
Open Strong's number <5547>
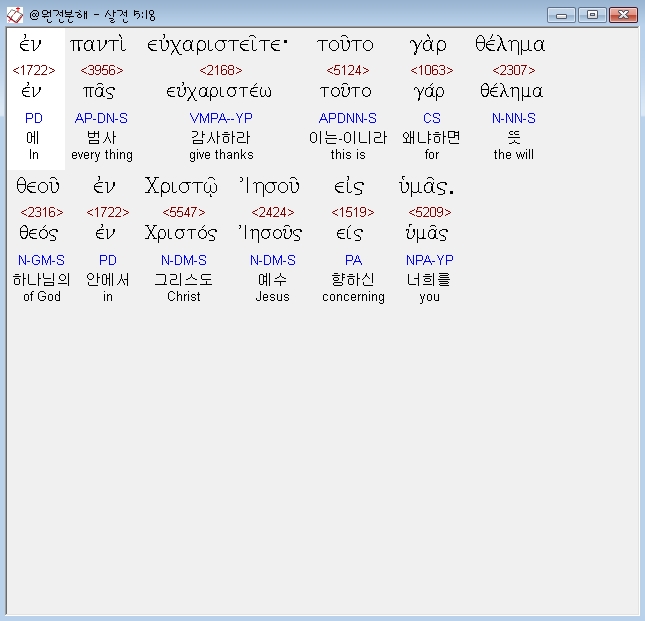(183, 212)
